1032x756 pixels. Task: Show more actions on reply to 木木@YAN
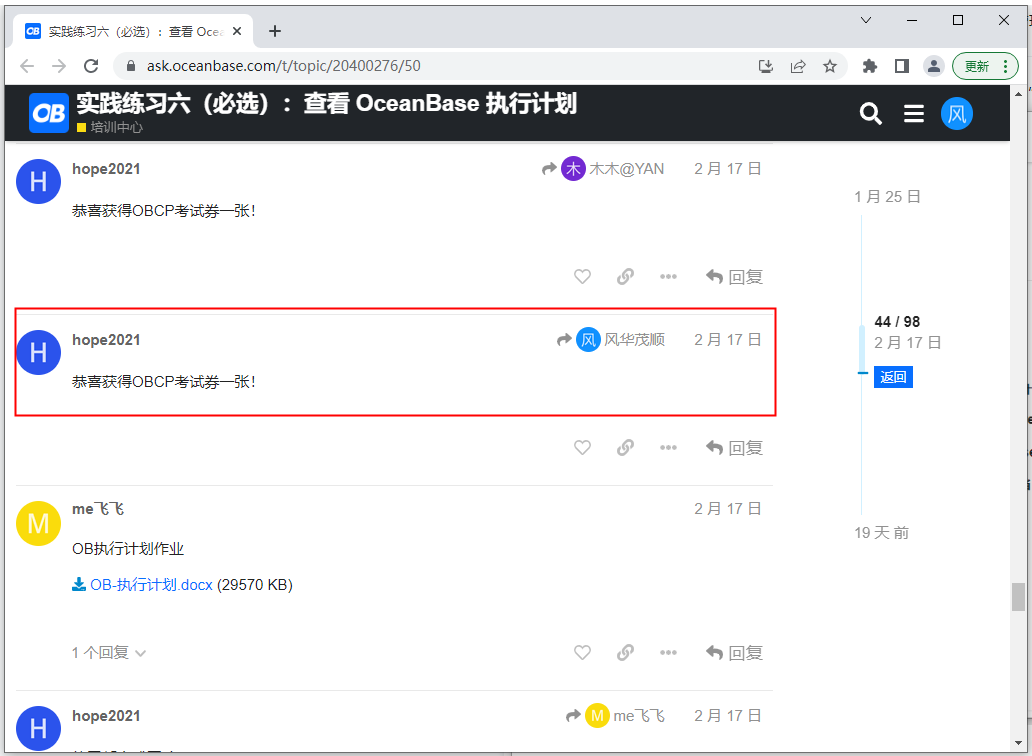[x=668, y=276]
